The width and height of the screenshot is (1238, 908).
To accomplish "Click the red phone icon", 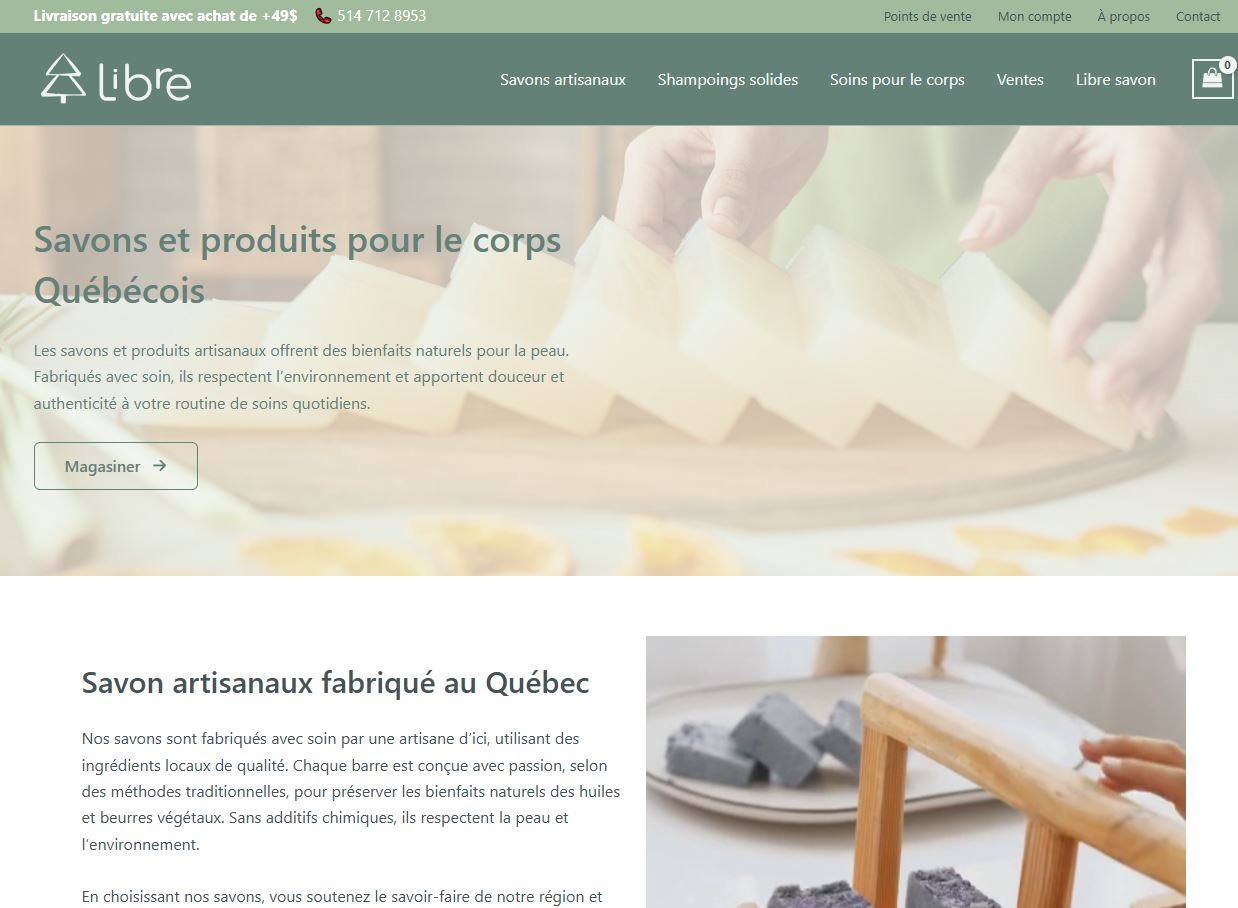I will [x=323, y=16].
